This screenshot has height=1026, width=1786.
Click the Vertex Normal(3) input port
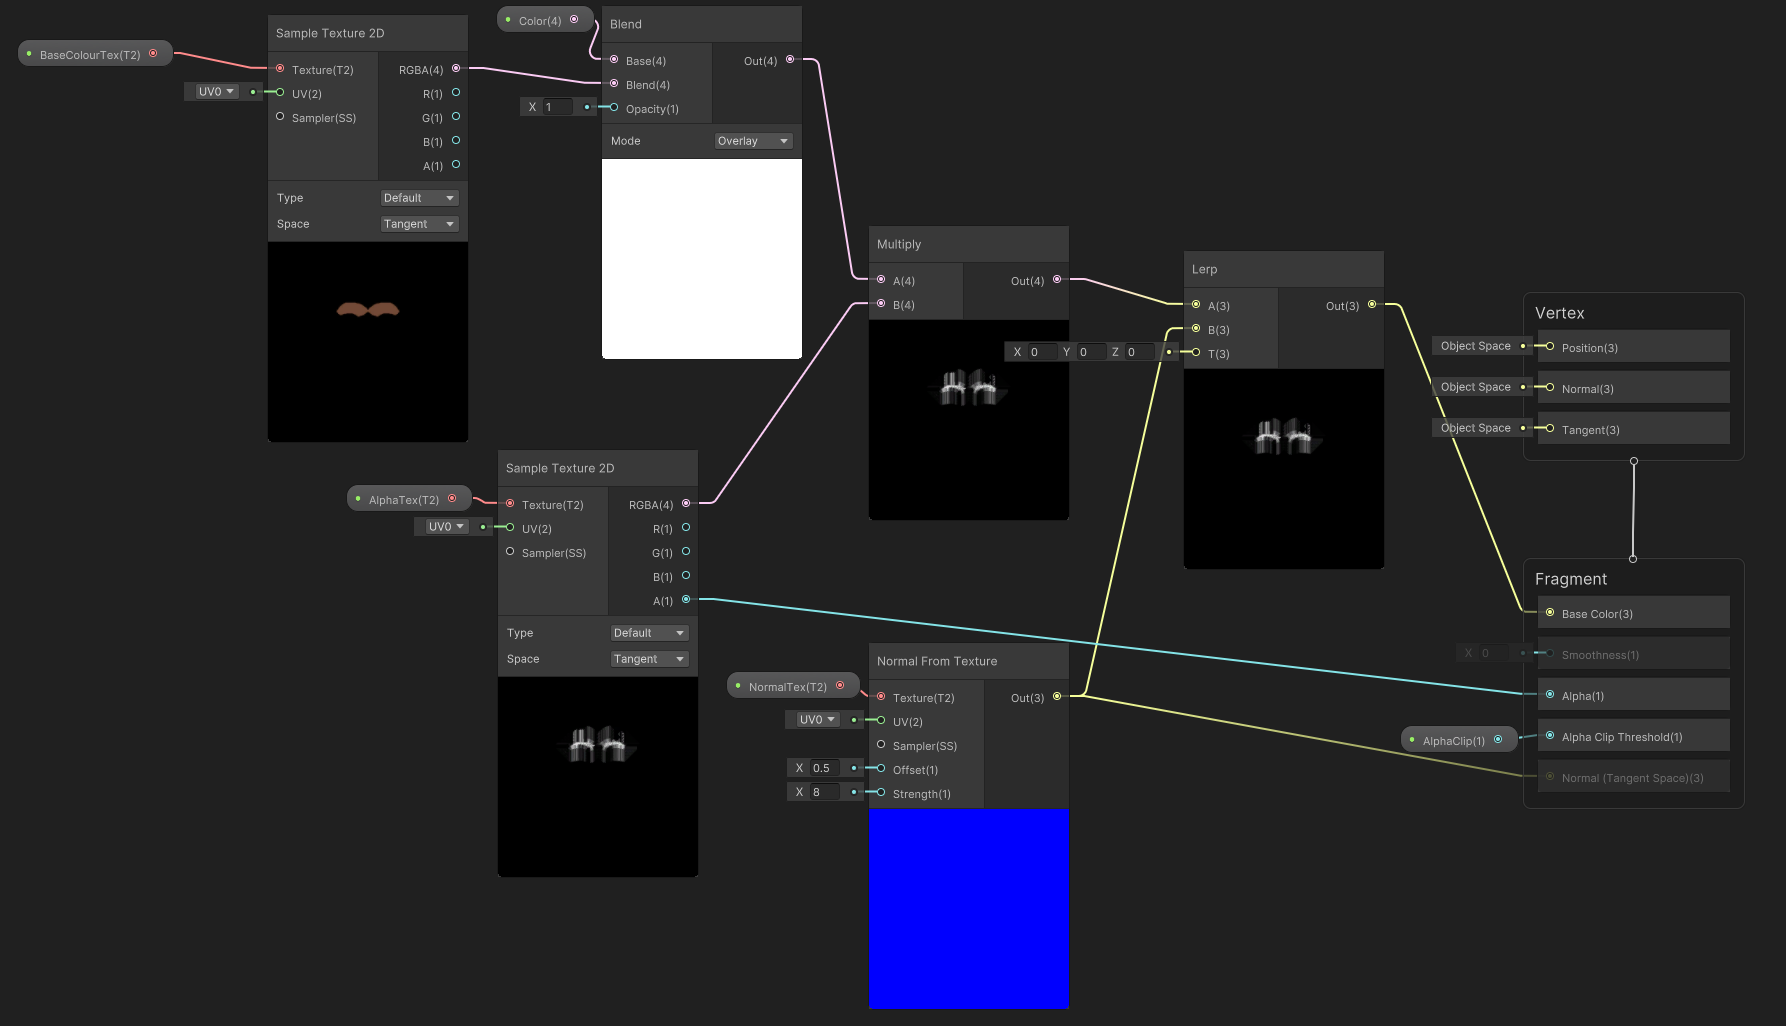(1550, 387)
